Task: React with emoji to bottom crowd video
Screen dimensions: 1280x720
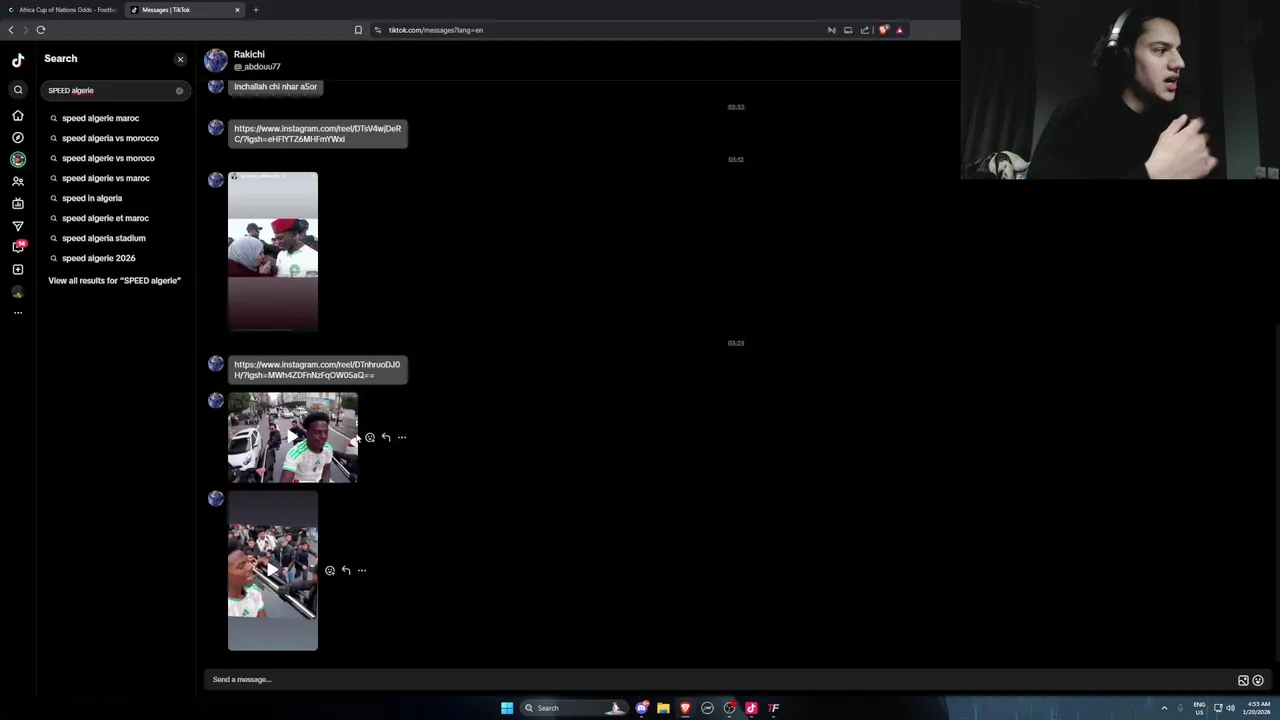Action: pos(330,570)
